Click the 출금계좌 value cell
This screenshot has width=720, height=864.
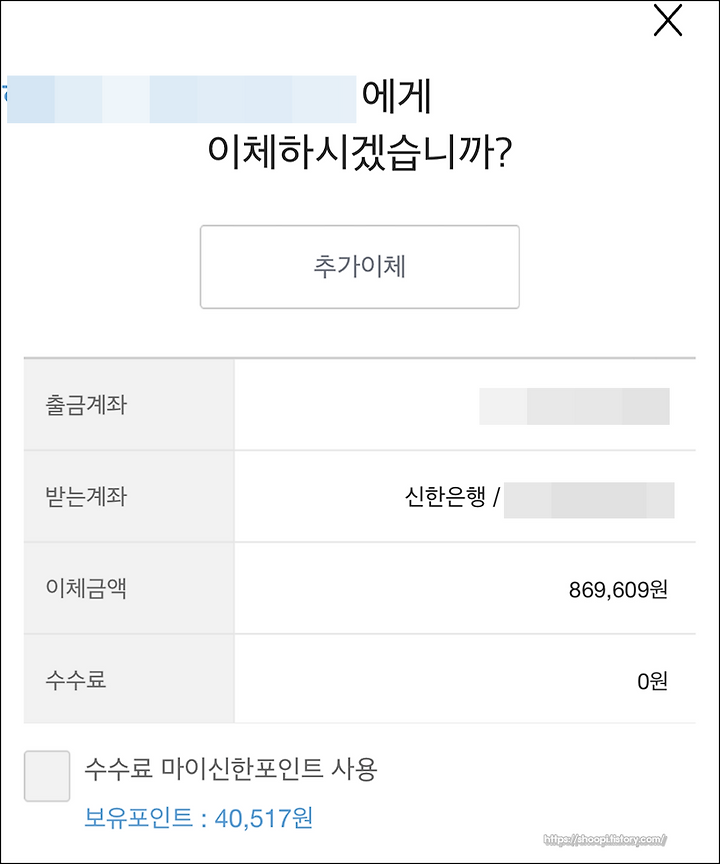pyautogui.click(x=465, y=405)
